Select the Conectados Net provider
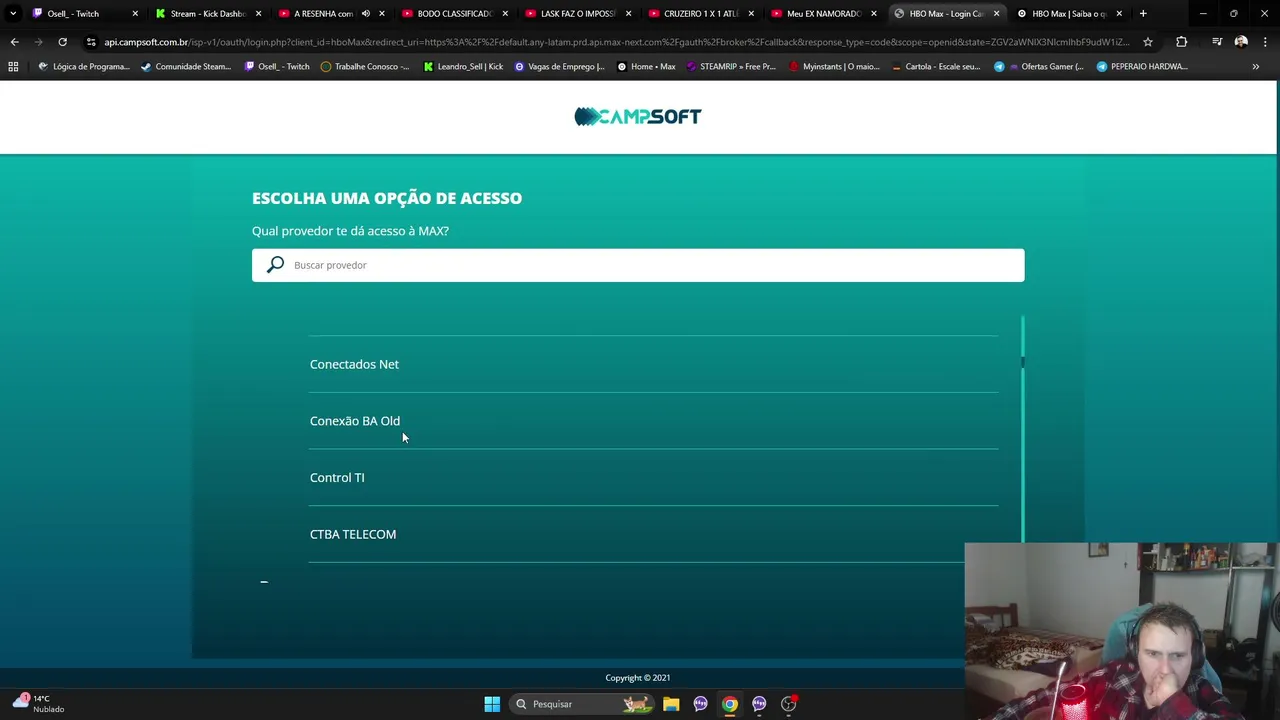 tap(354, 364)
